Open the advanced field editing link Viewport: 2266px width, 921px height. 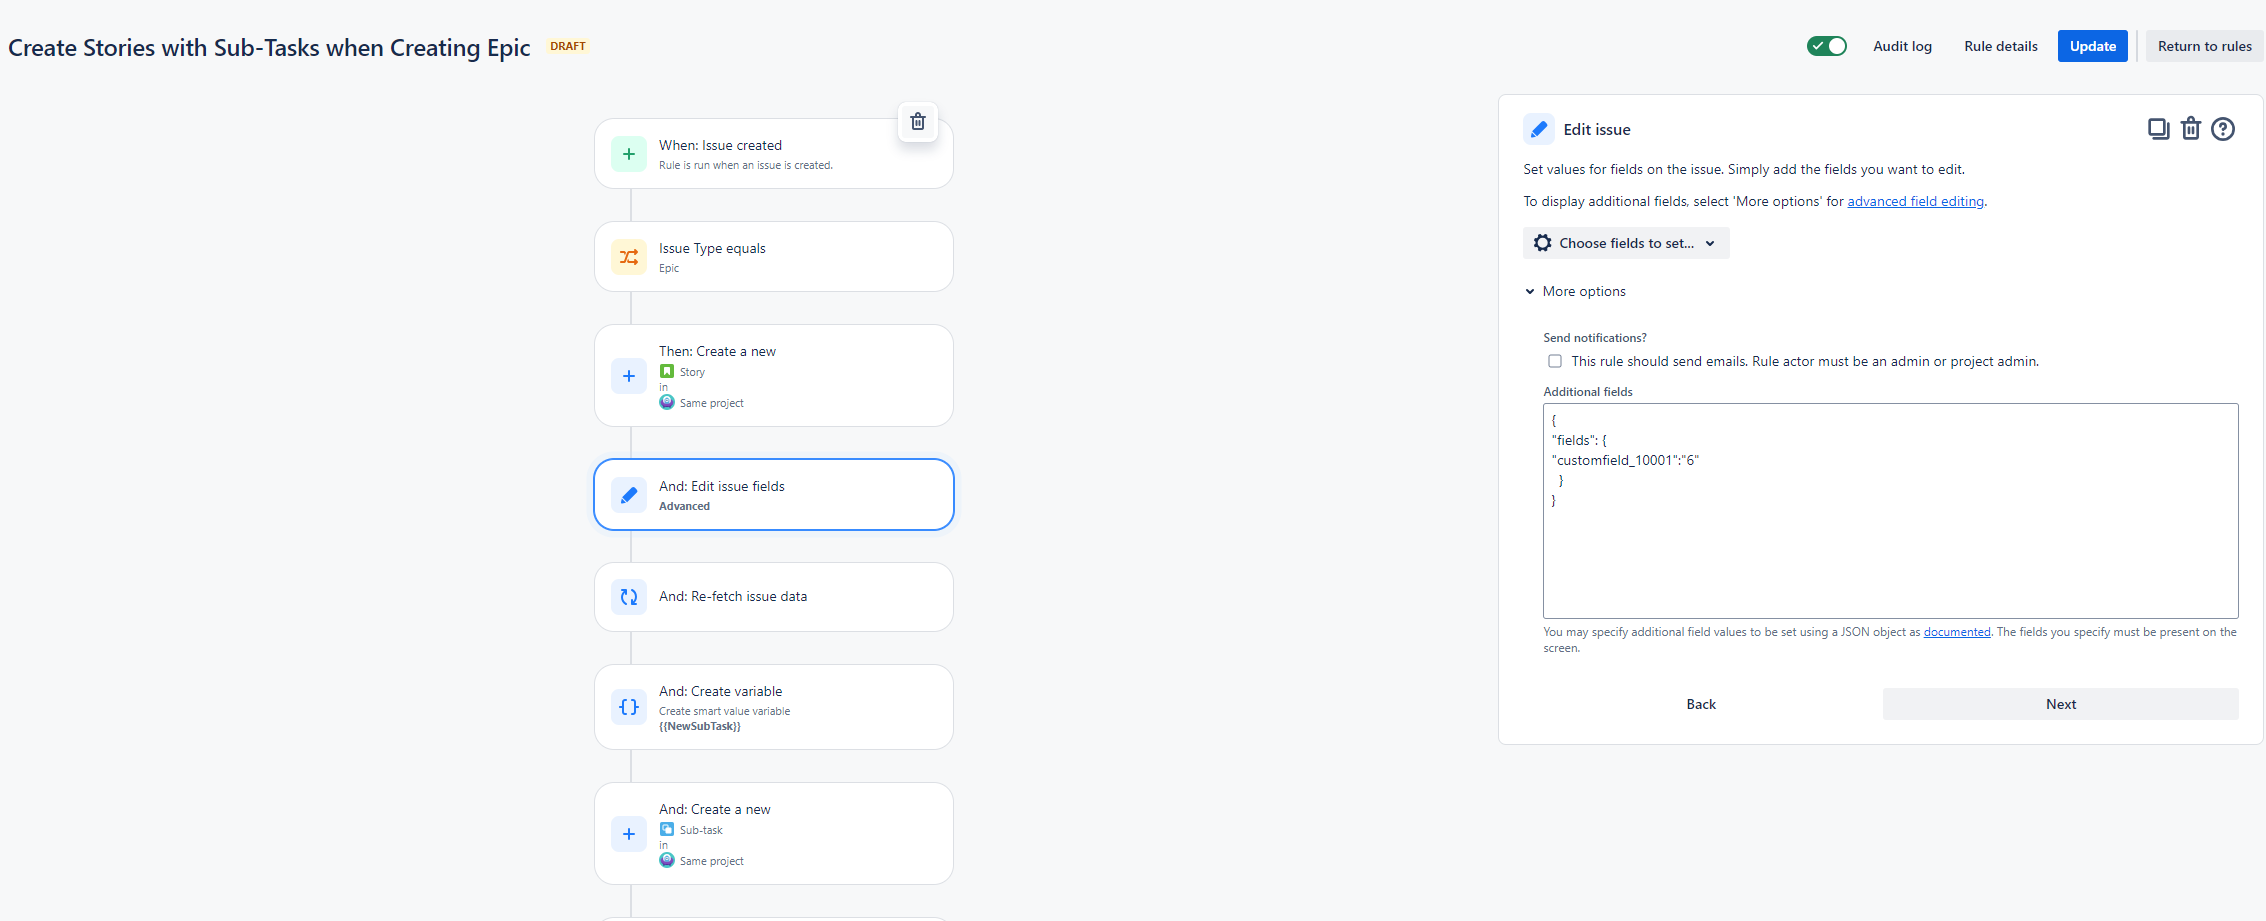click(x=1915, y=201)
